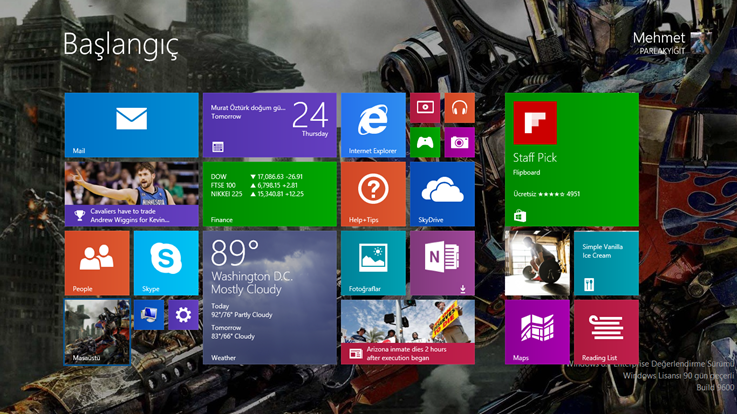Launch Internet Explorer from its tile
This screenshot has height=414, width=737.
pyautogui.click(x=373, y=126)
